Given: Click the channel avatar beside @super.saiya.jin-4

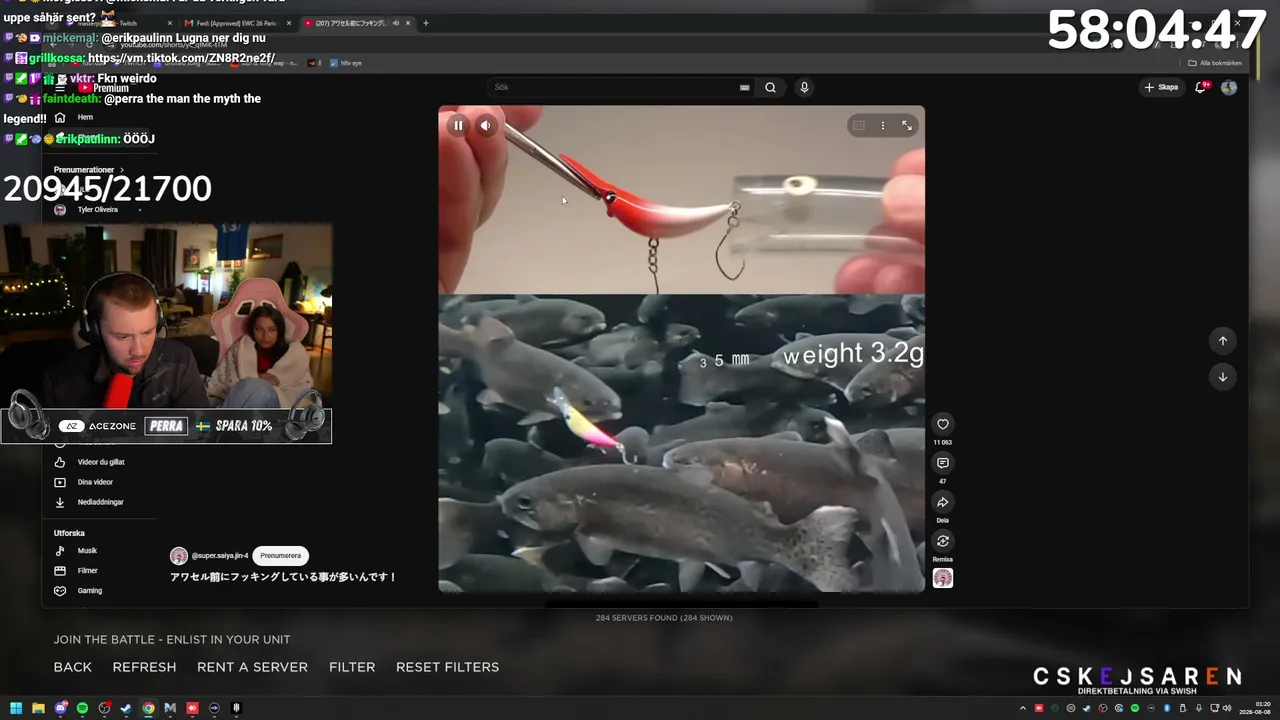Looking at the screenshot, I should tap(179, 556).
